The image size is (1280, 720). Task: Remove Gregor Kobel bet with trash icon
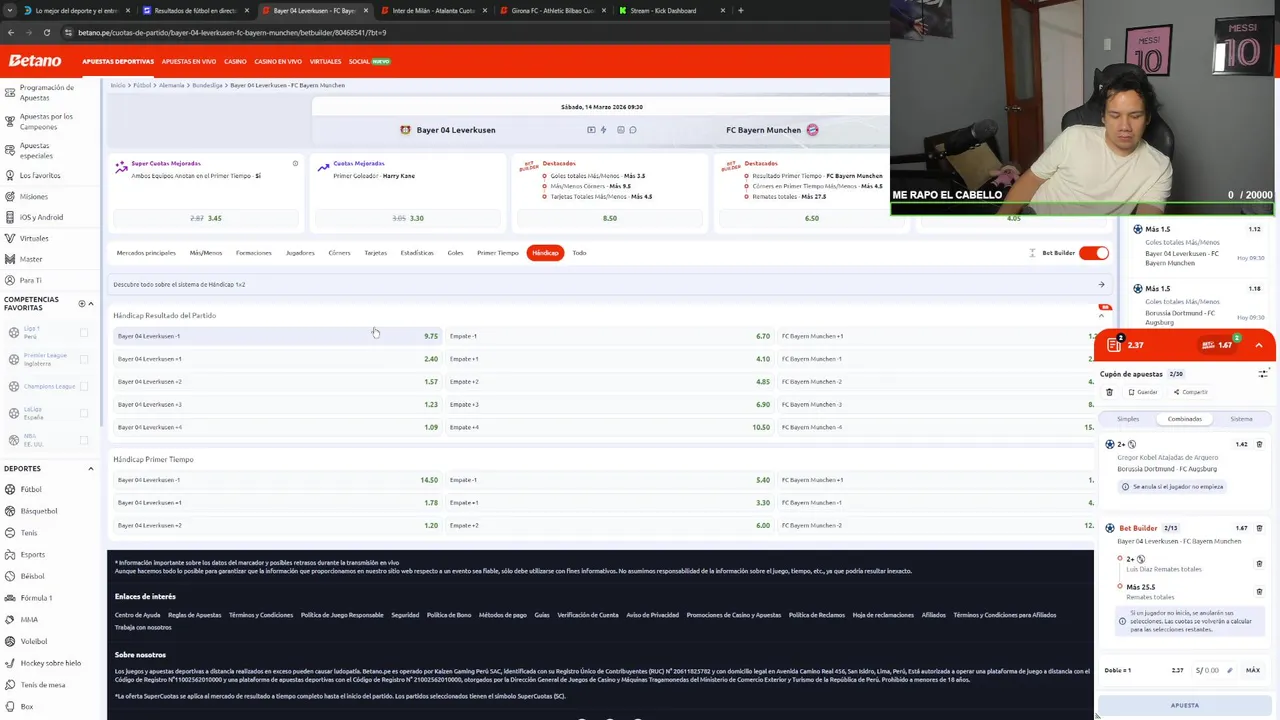pos(1259,444)
